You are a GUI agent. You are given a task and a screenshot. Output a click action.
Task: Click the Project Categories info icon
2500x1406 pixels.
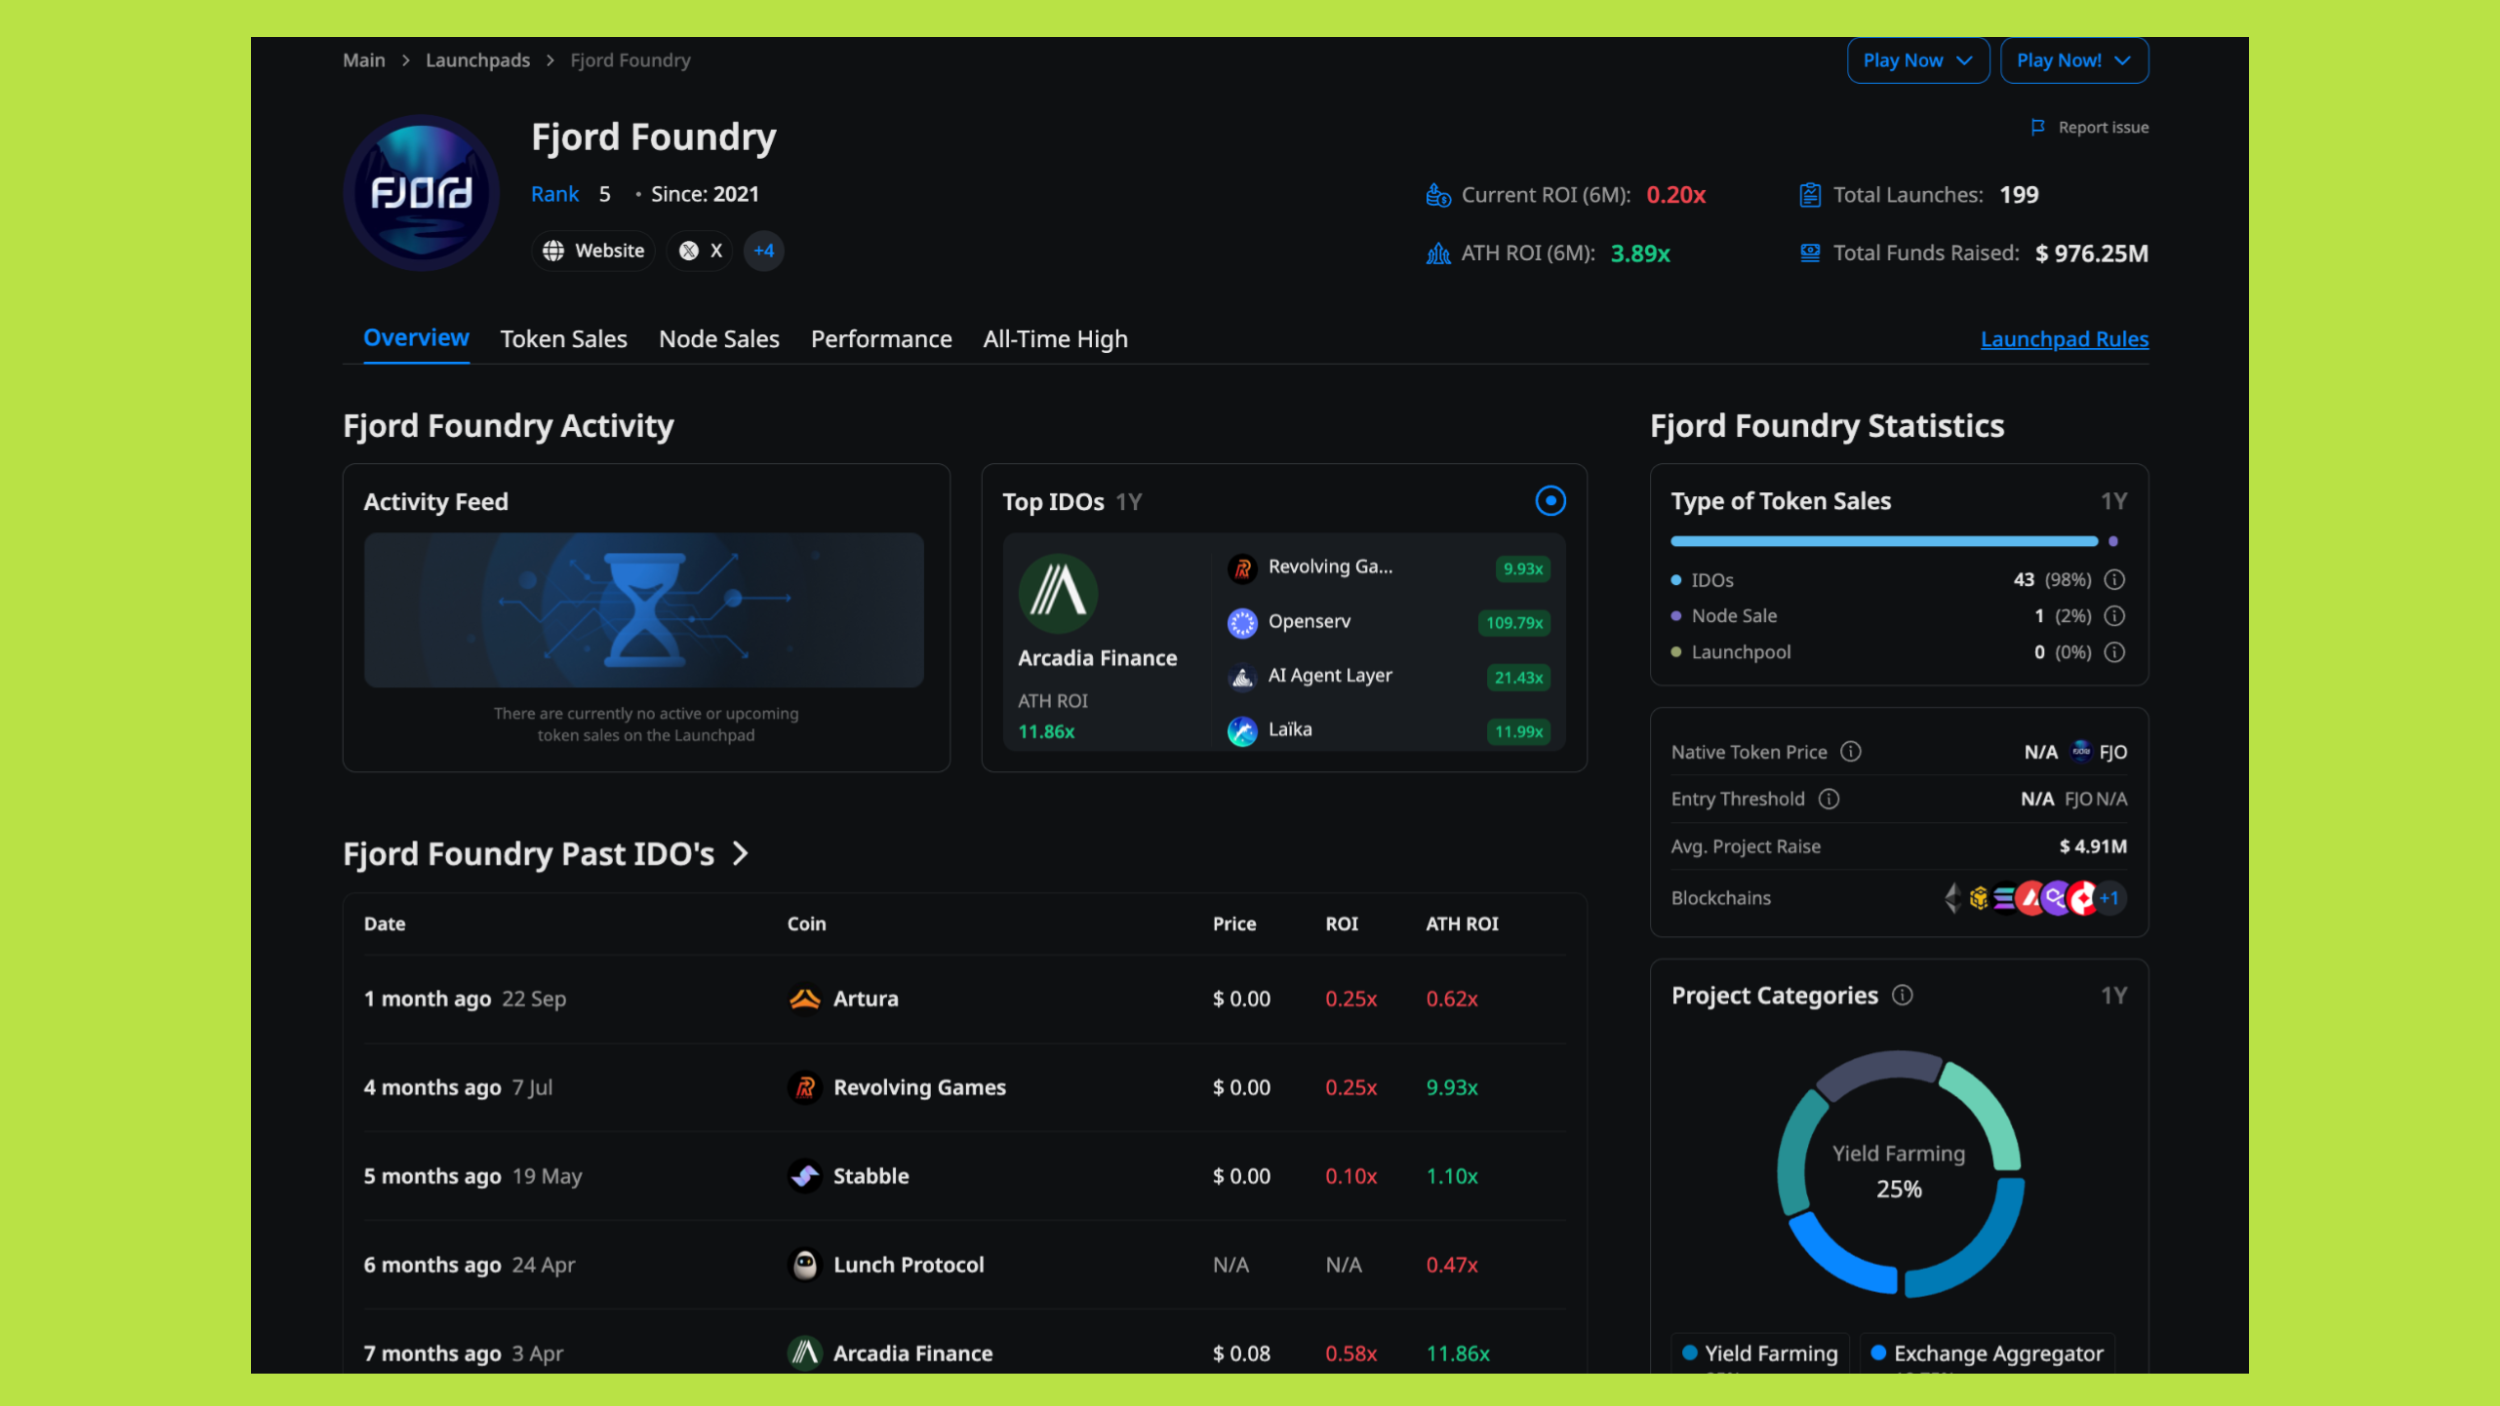tap(1902, 996)
